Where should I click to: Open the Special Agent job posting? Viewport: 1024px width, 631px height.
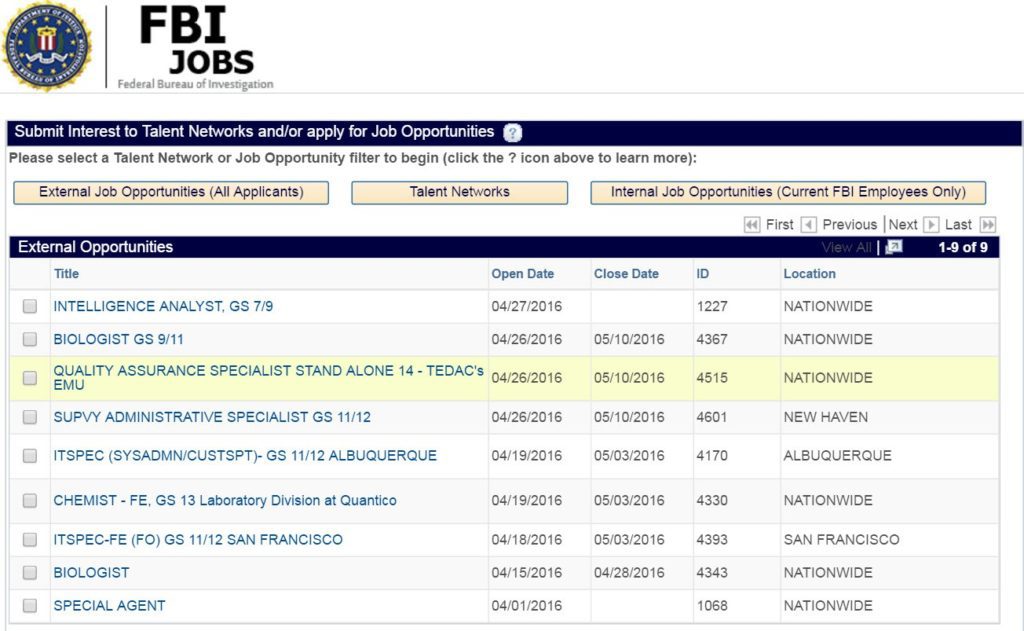pos(109,605)
